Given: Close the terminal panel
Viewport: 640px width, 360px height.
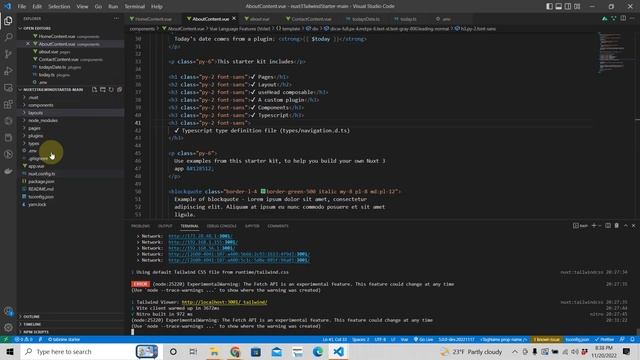Looking at the screenshot, I should tap(634, 225).
